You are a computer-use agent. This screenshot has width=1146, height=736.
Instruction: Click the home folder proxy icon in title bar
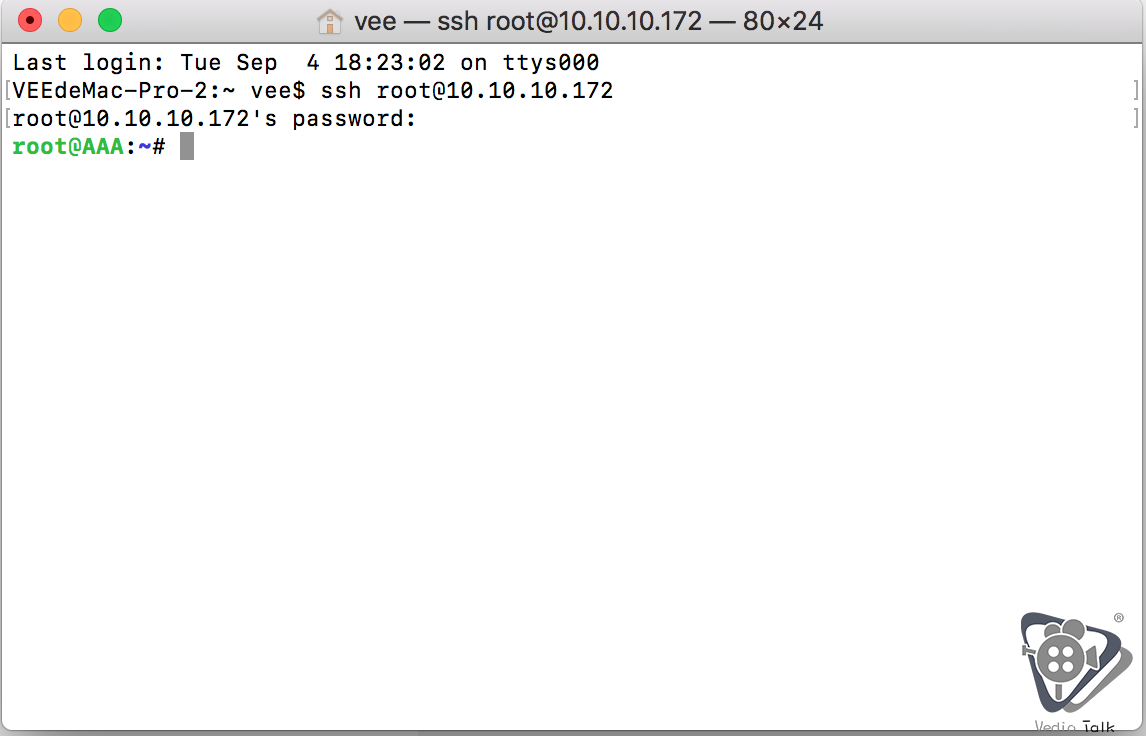pyautogui.click(x=330, y=21)
